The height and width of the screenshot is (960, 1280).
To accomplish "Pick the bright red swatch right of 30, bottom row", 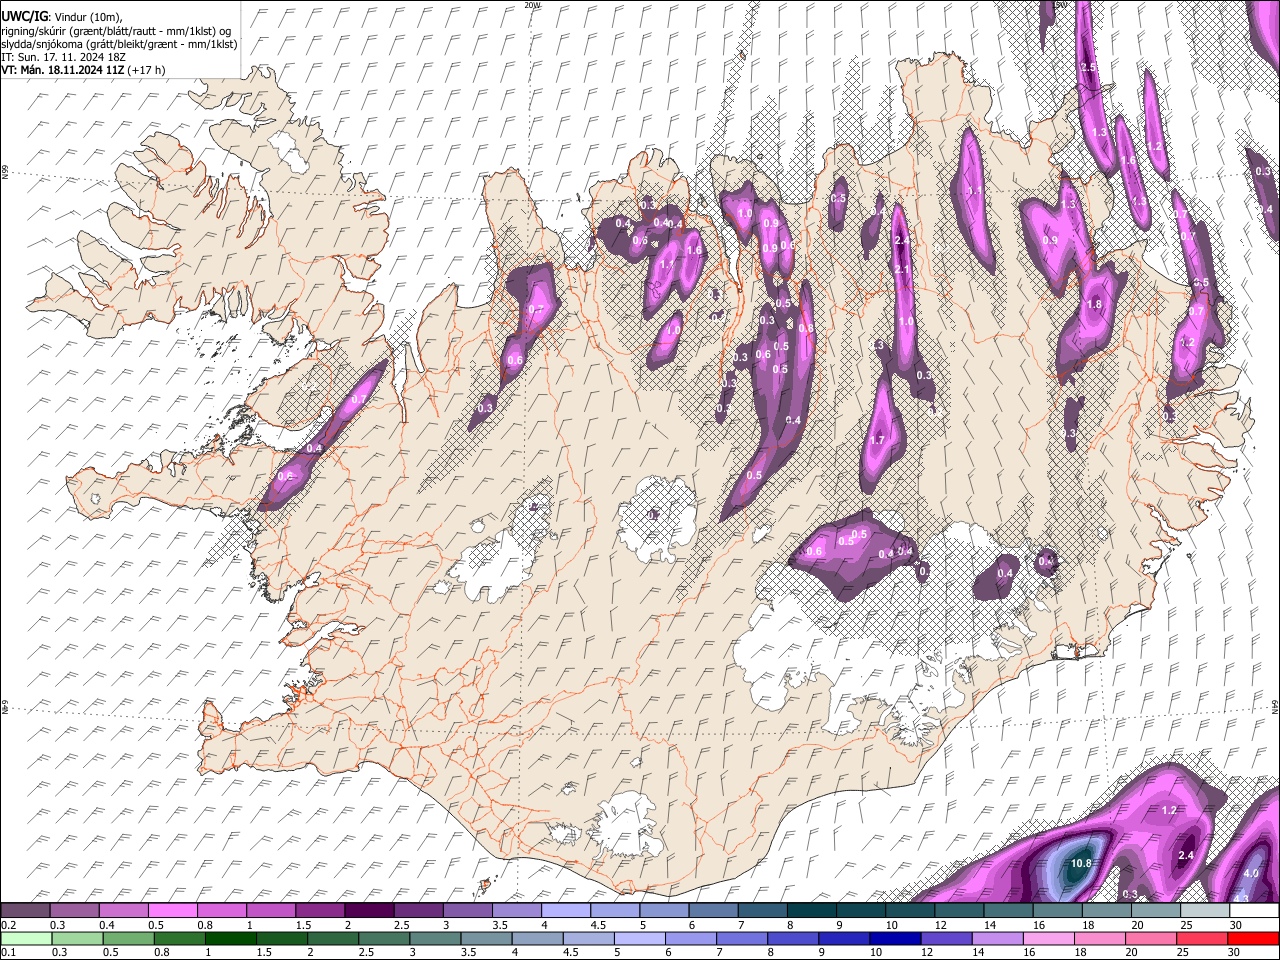I will click(1253, 938).
